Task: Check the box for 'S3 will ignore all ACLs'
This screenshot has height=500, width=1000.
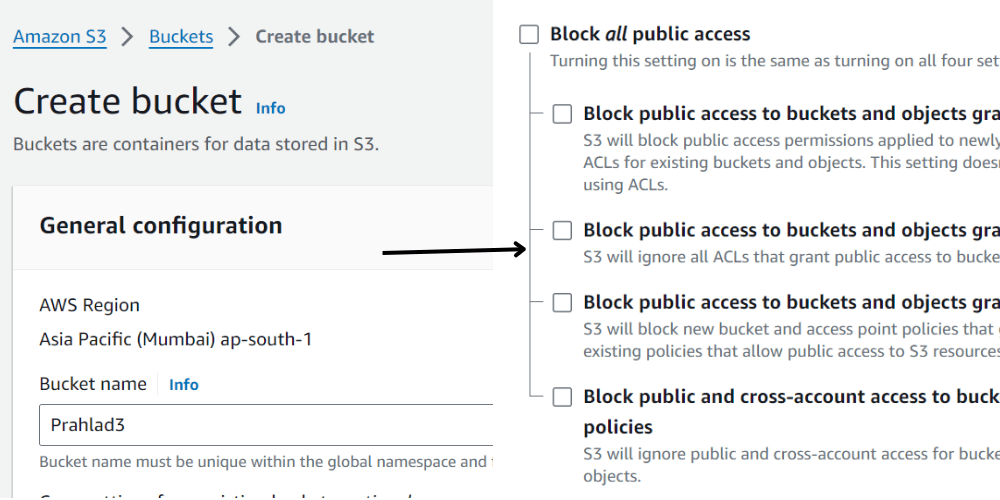Action: [x=562, y=231]
